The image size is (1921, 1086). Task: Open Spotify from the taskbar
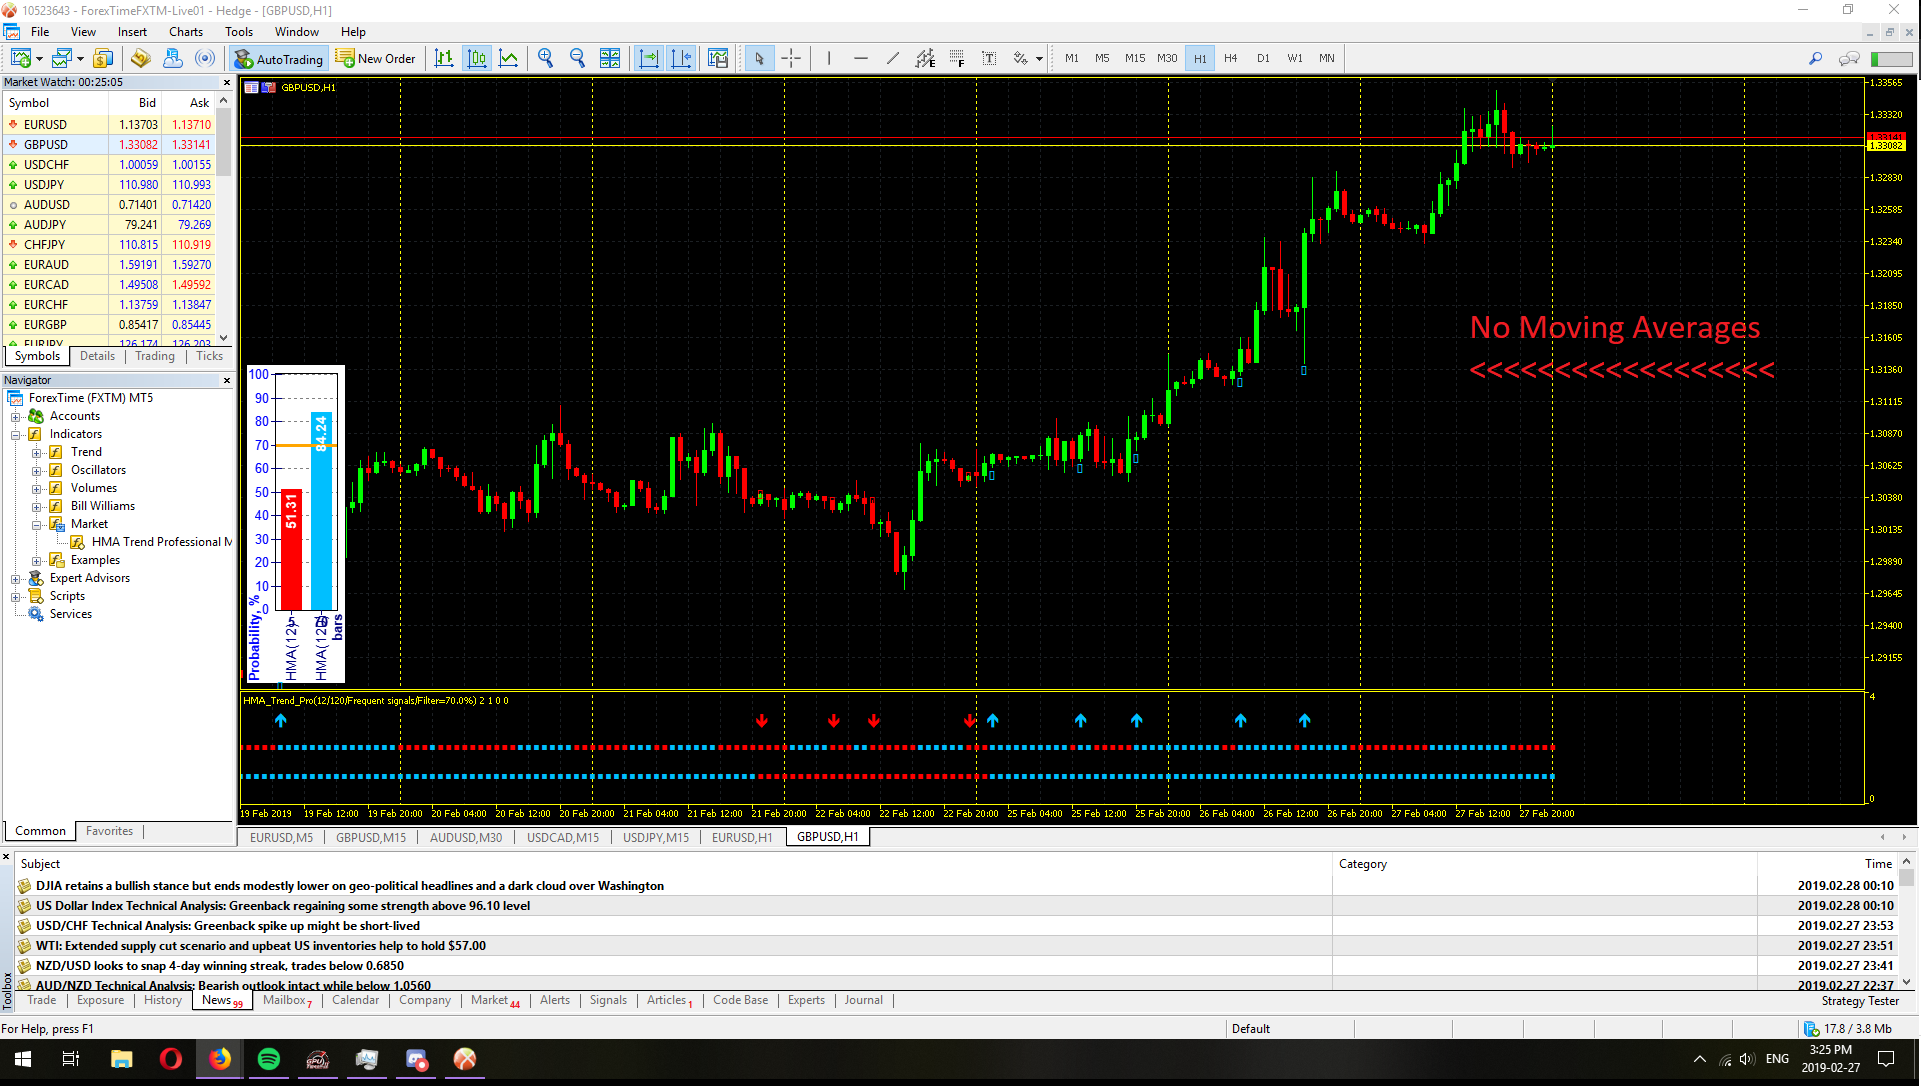coord(269,1059)
